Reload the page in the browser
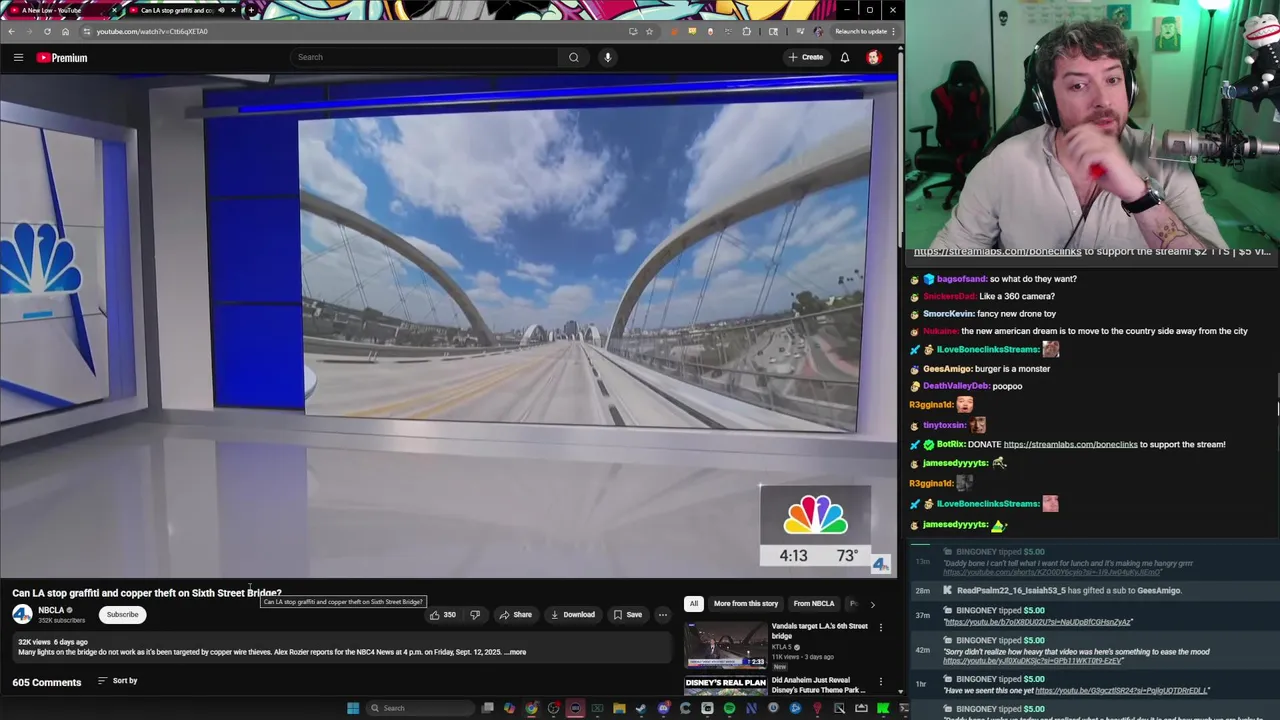1280x720 pixels. tap(47, 31)
